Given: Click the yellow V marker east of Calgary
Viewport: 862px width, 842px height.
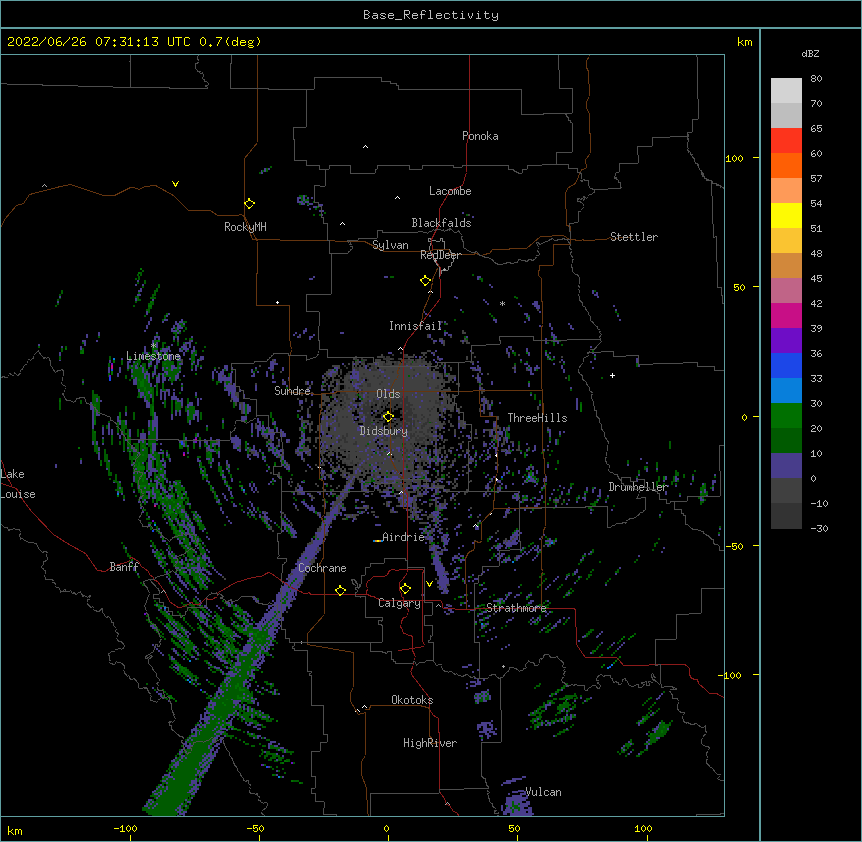Looking at the screenshot, I should point(429,584).
